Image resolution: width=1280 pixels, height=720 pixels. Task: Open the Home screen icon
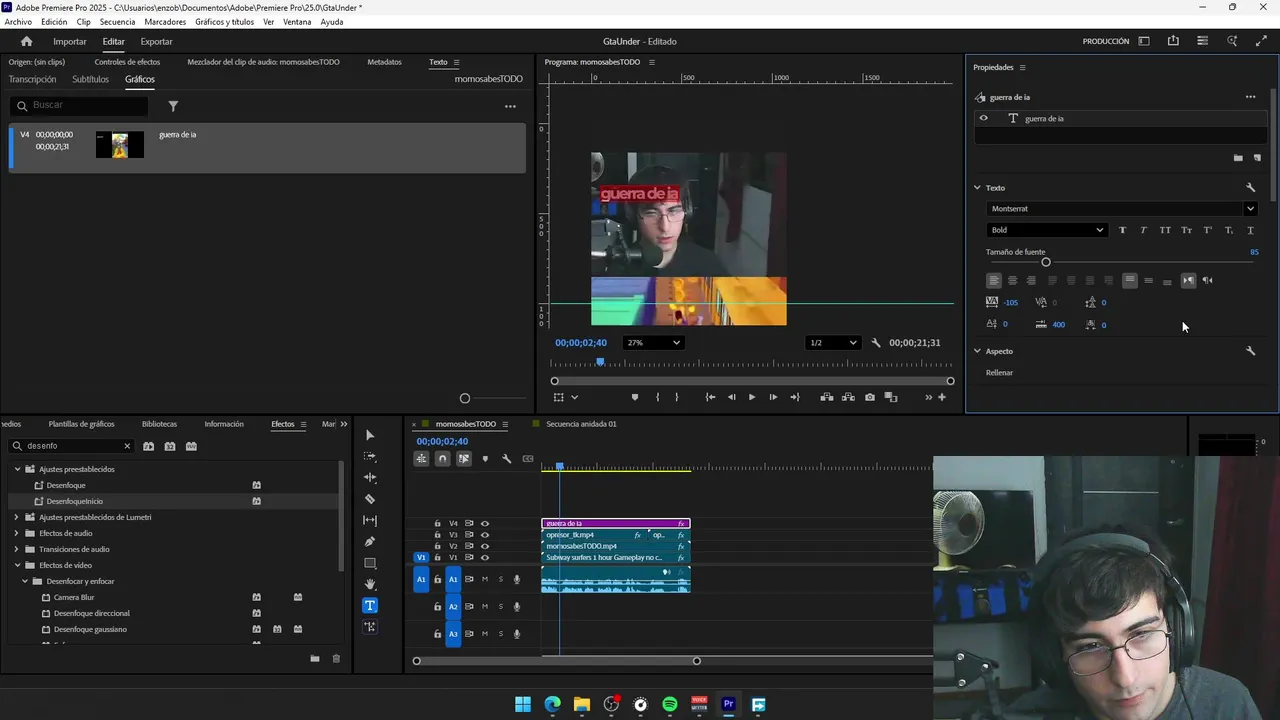(x=27, y=41)
